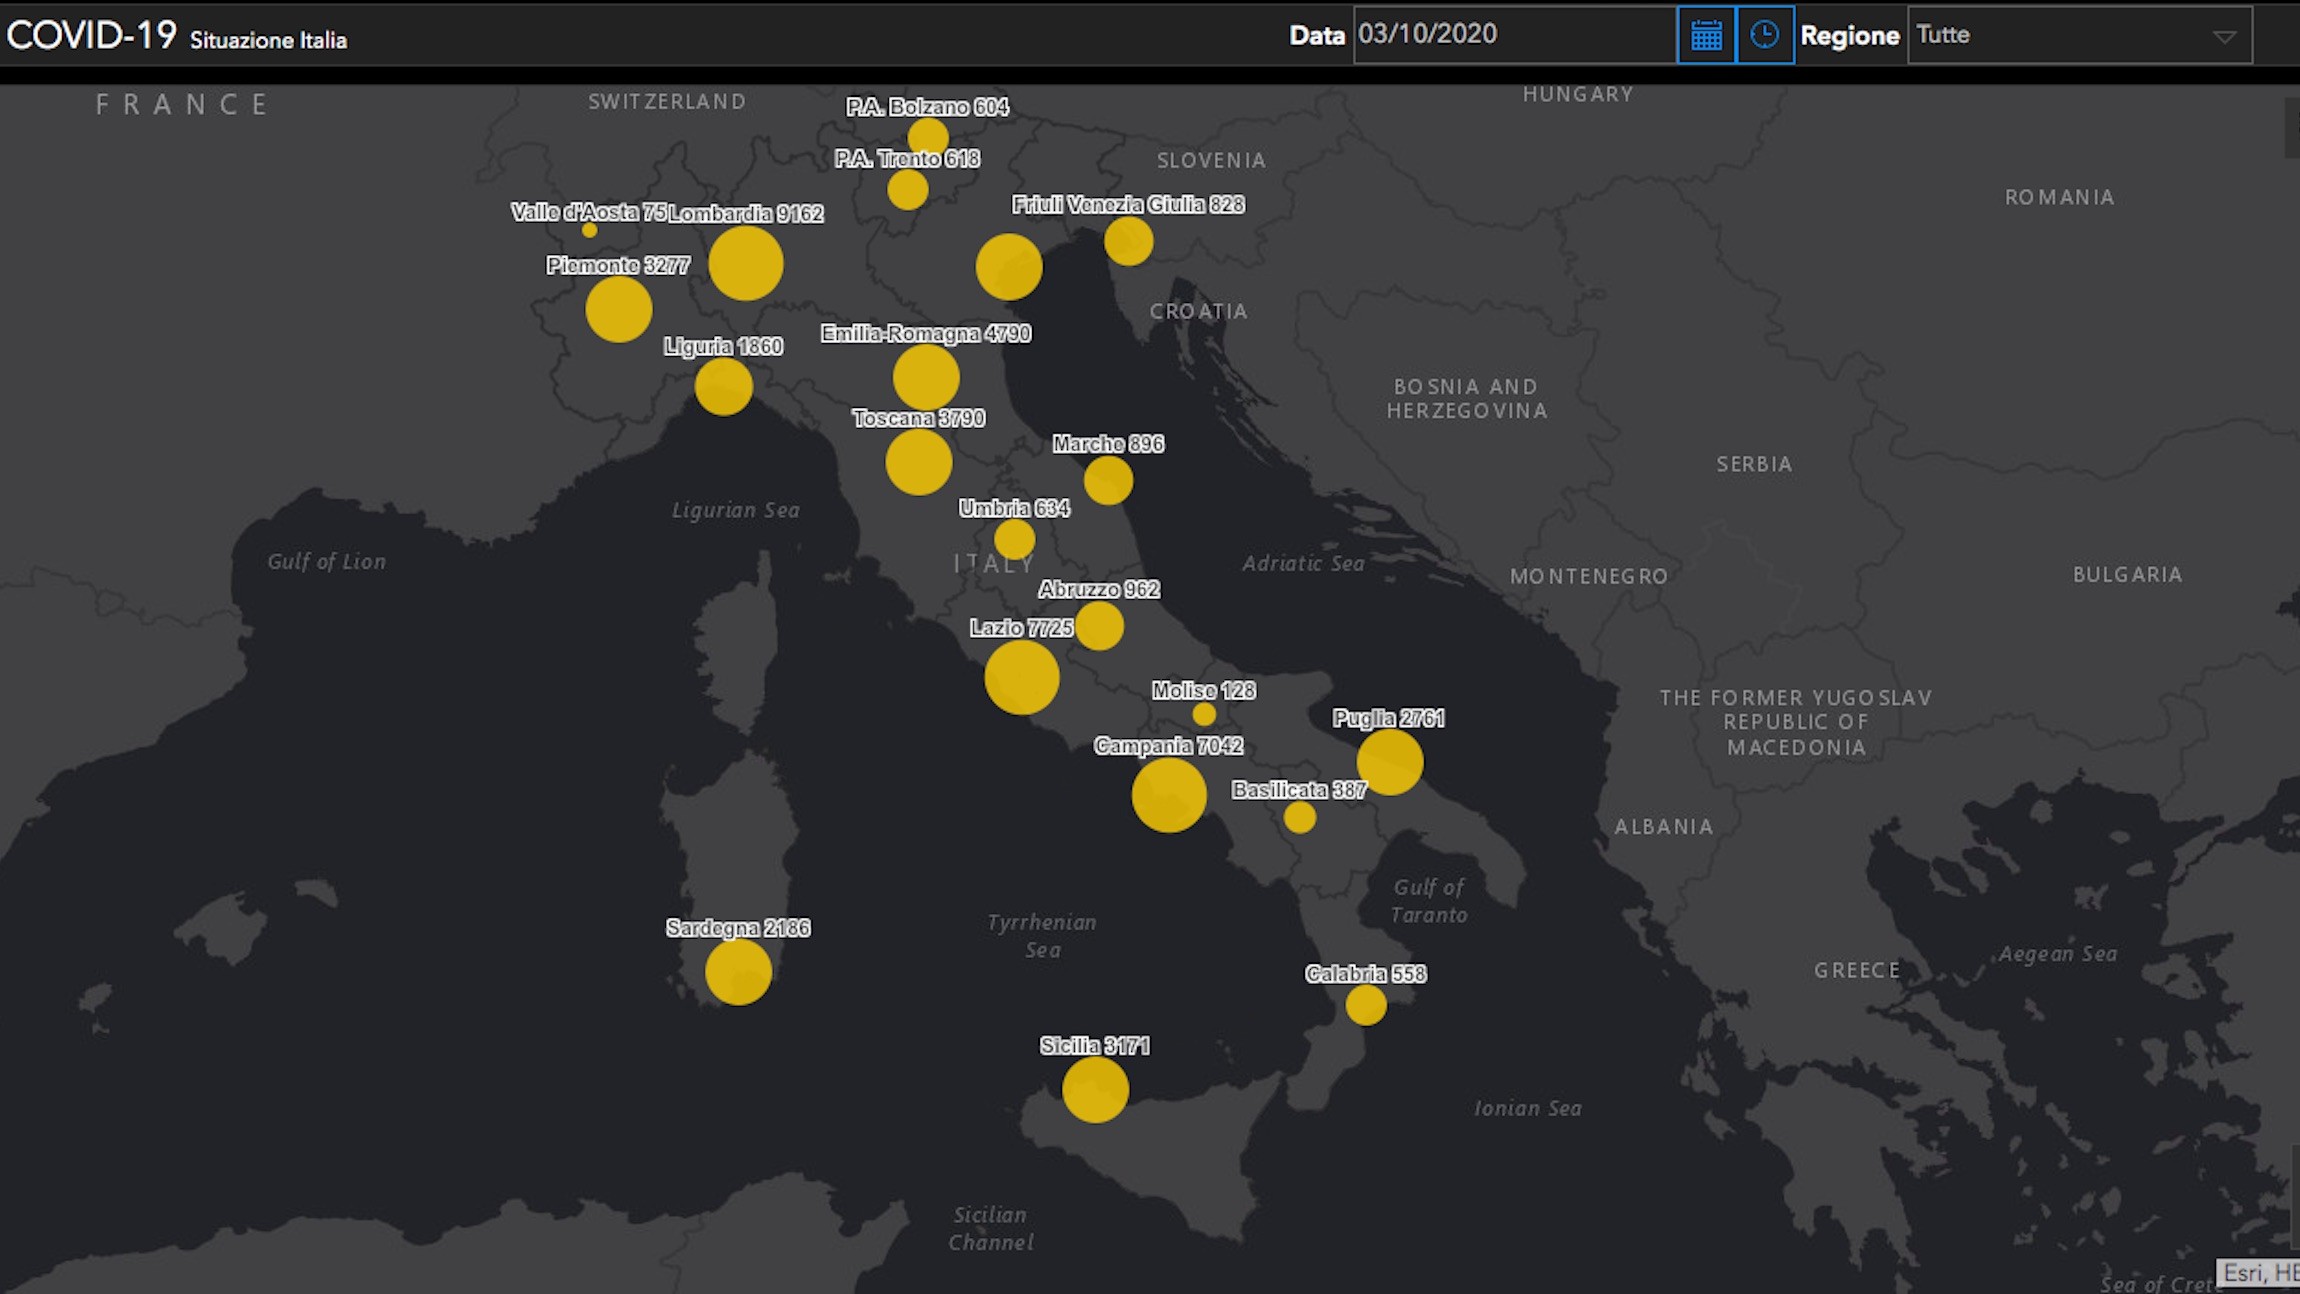Click the Piemonte 3277 circle marker

point(619,309)
